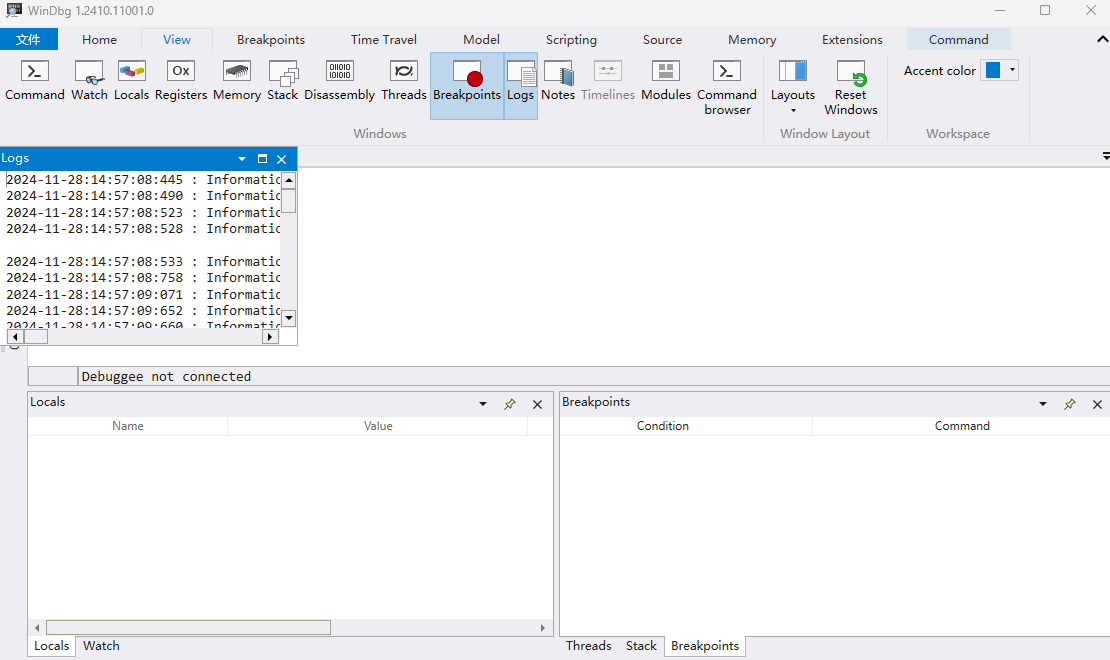Open the Command window from the ribbon
The width and height of the screenshot is (1110, 660).
[35, 81]
